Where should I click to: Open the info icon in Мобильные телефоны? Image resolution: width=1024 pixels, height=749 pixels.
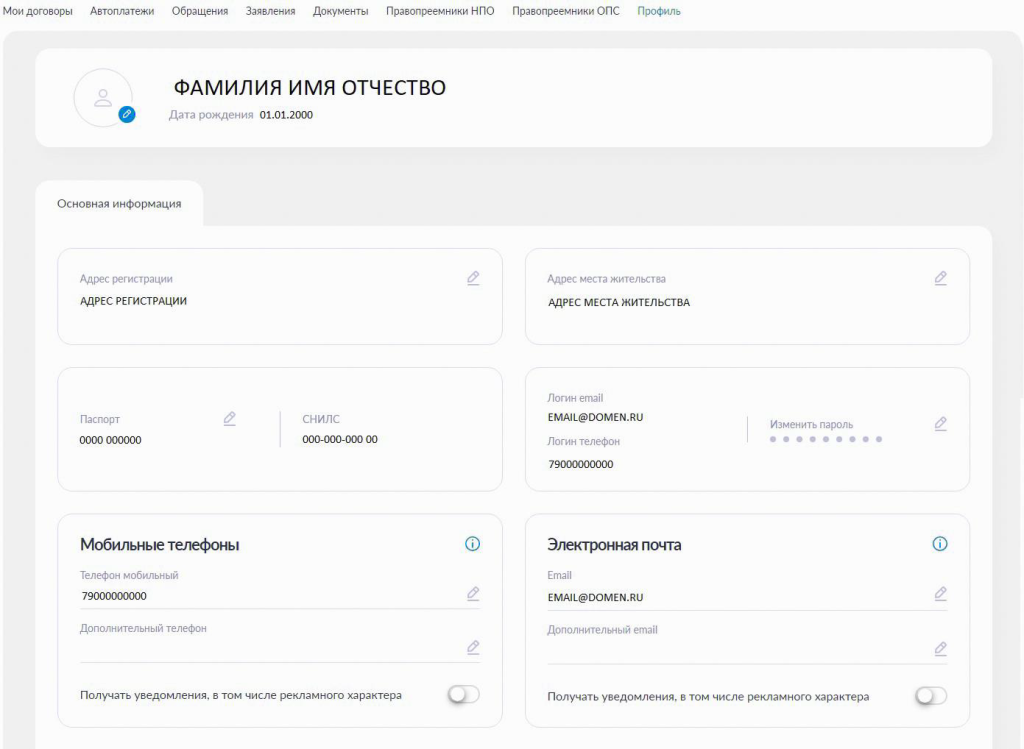pyautogui.click(x=473, y=544)
